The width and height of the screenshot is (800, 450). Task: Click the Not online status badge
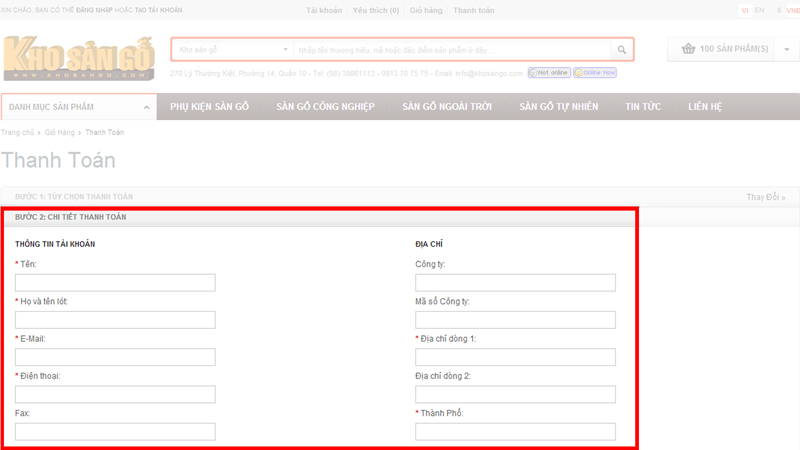549,73
